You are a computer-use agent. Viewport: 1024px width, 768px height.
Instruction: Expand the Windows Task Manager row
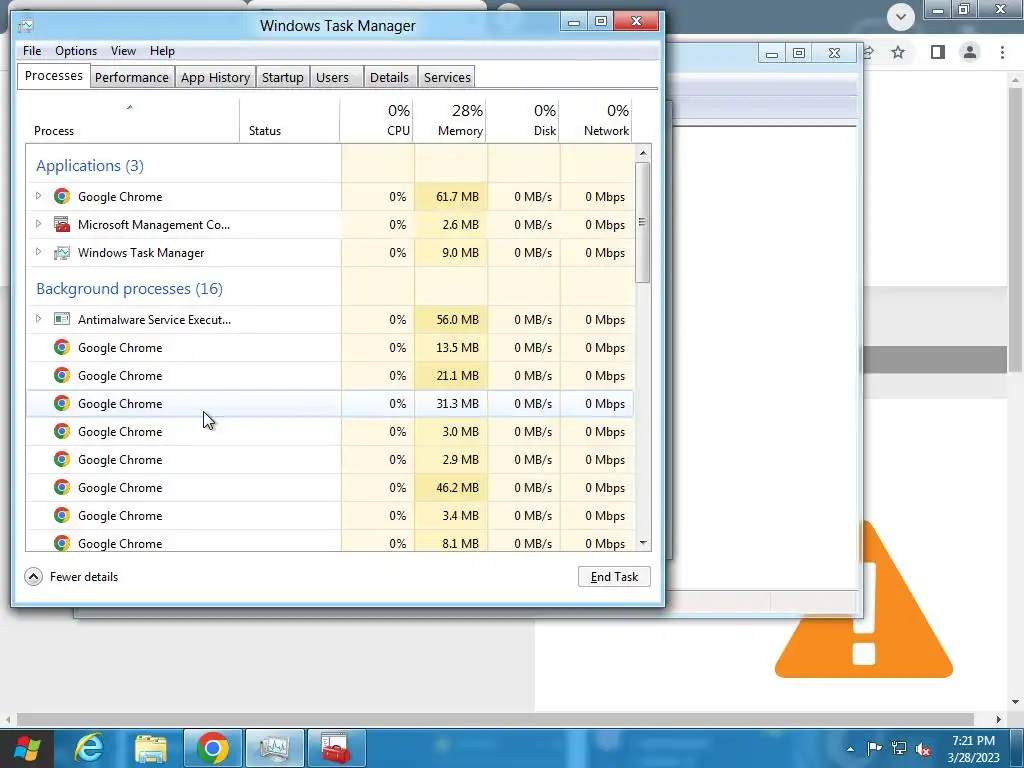pos(38,252)
